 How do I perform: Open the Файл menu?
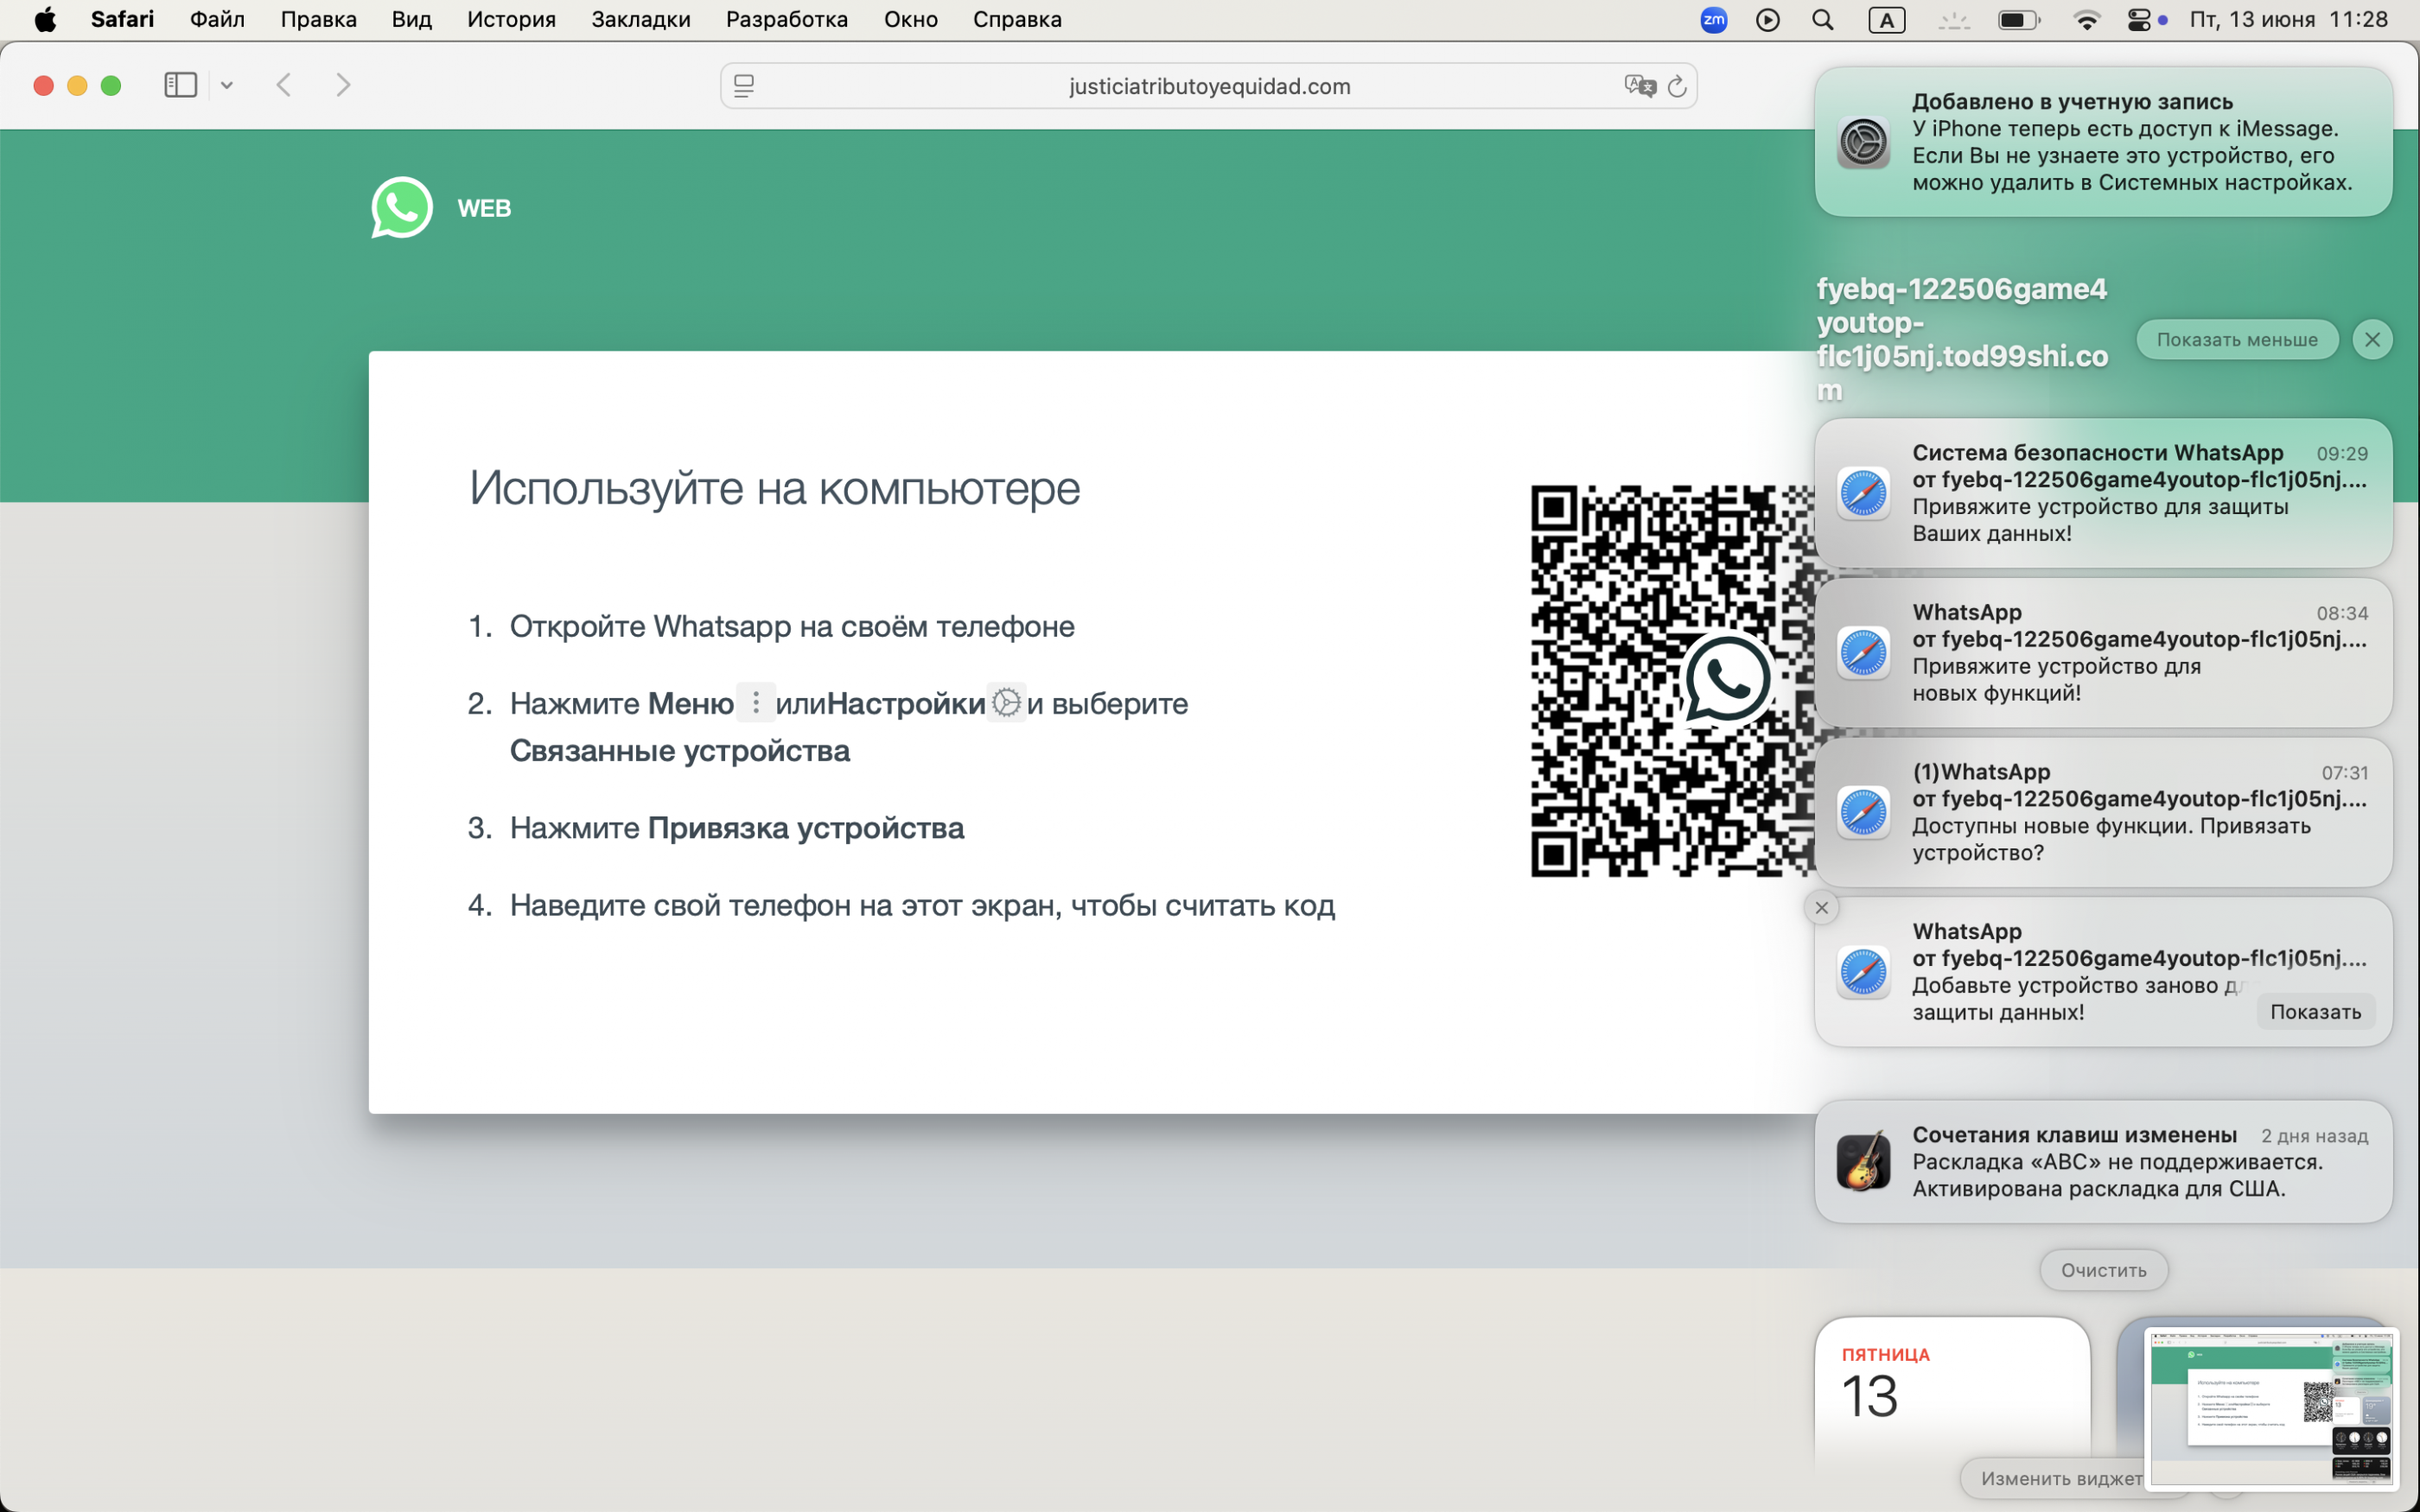click(217, 20)
